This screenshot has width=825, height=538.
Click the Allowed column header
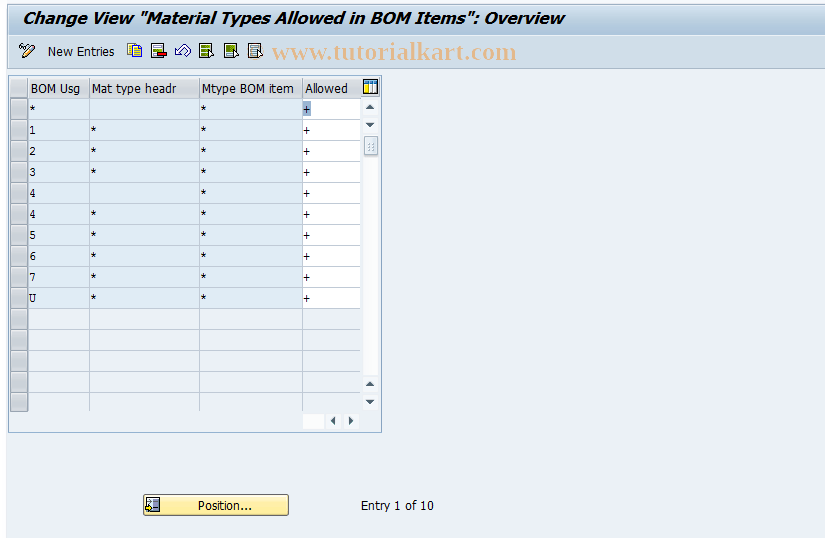click(x=331, y=88)
